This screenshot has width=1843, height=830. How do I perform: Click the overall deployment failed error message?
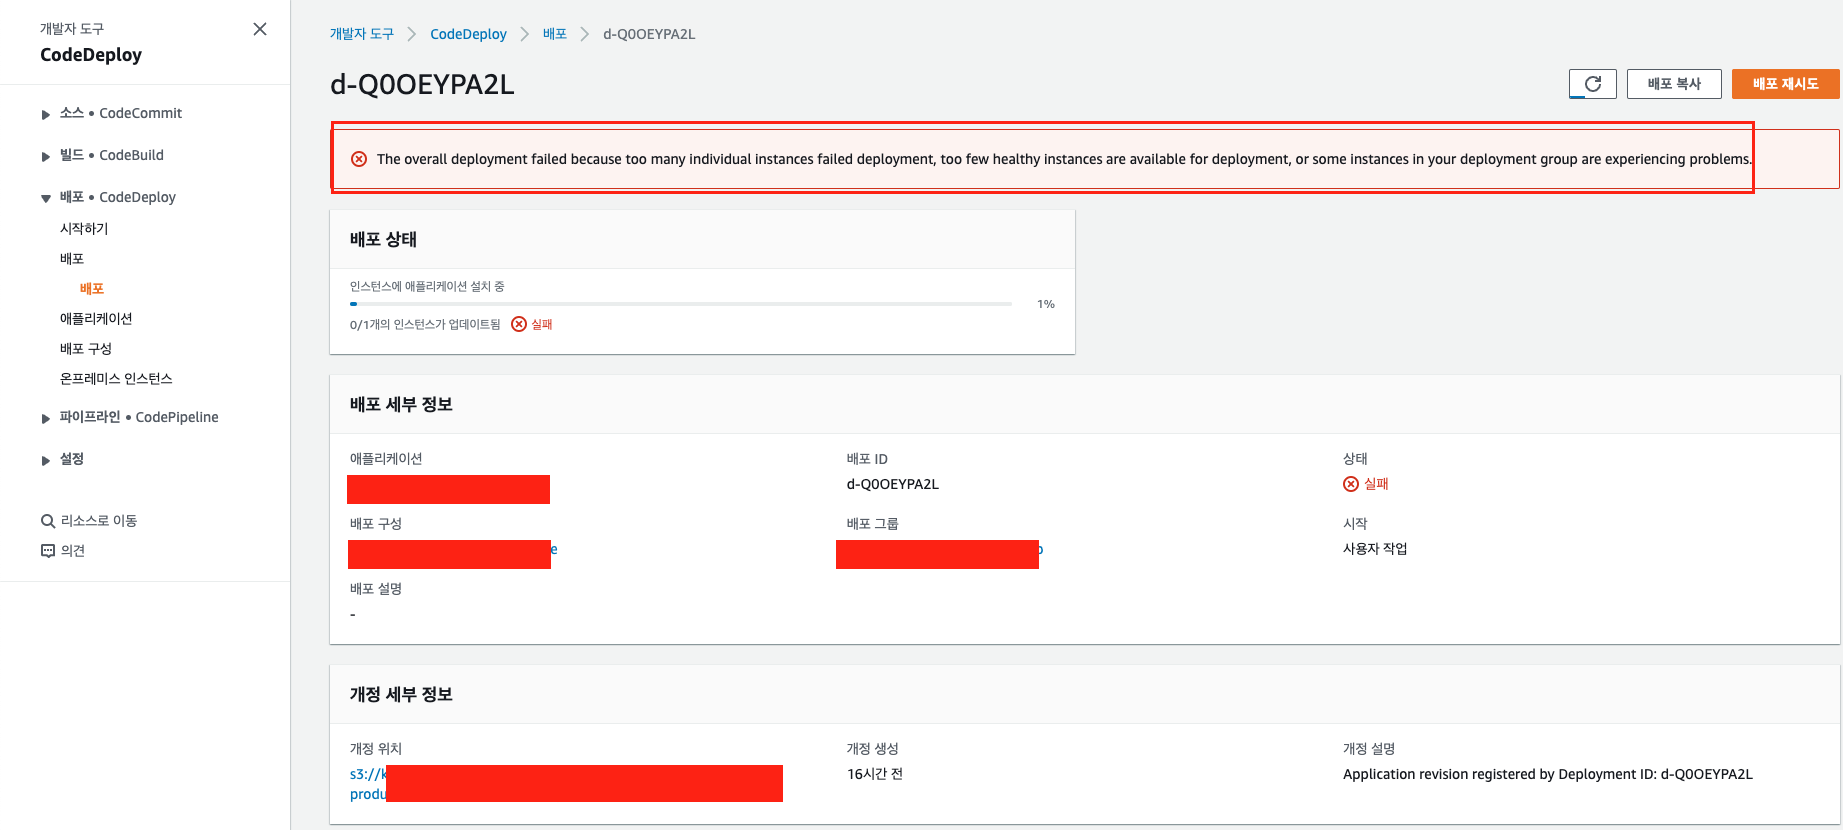pyautogui.click(x=1064, y=159)
